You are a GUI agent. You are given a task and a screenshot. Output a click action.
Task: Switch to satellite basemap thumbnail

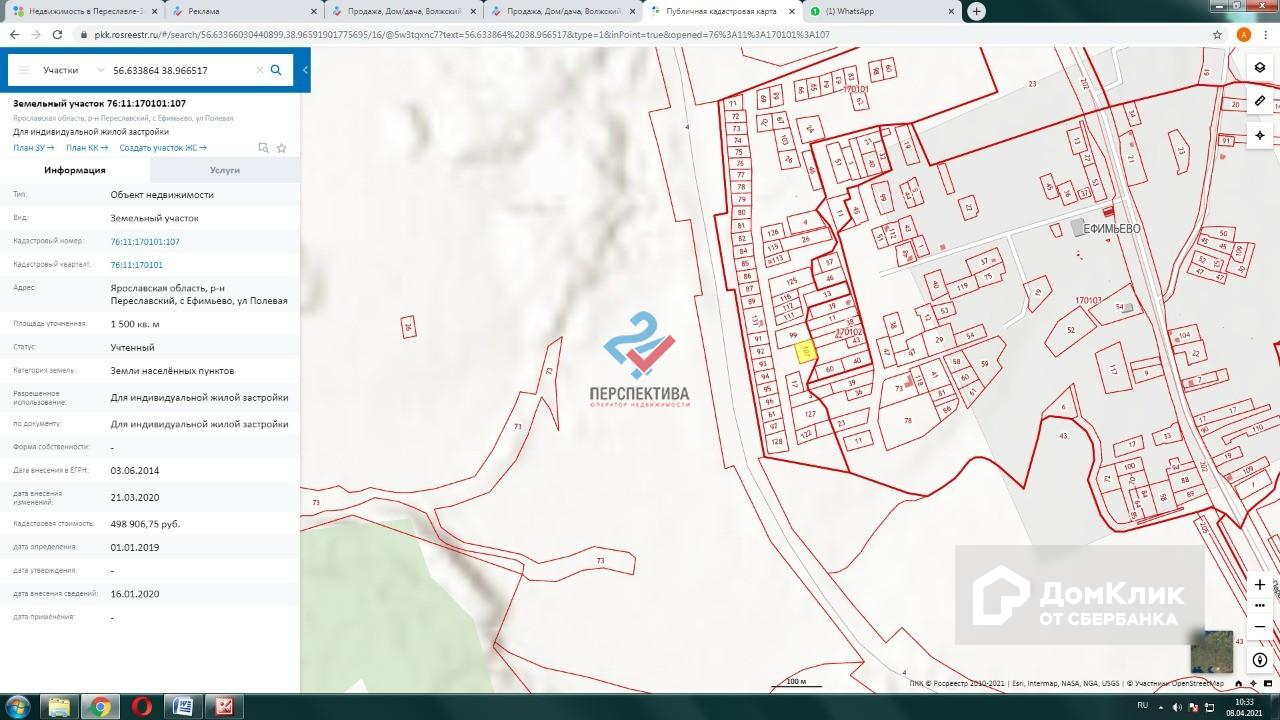click(1211, 652)
